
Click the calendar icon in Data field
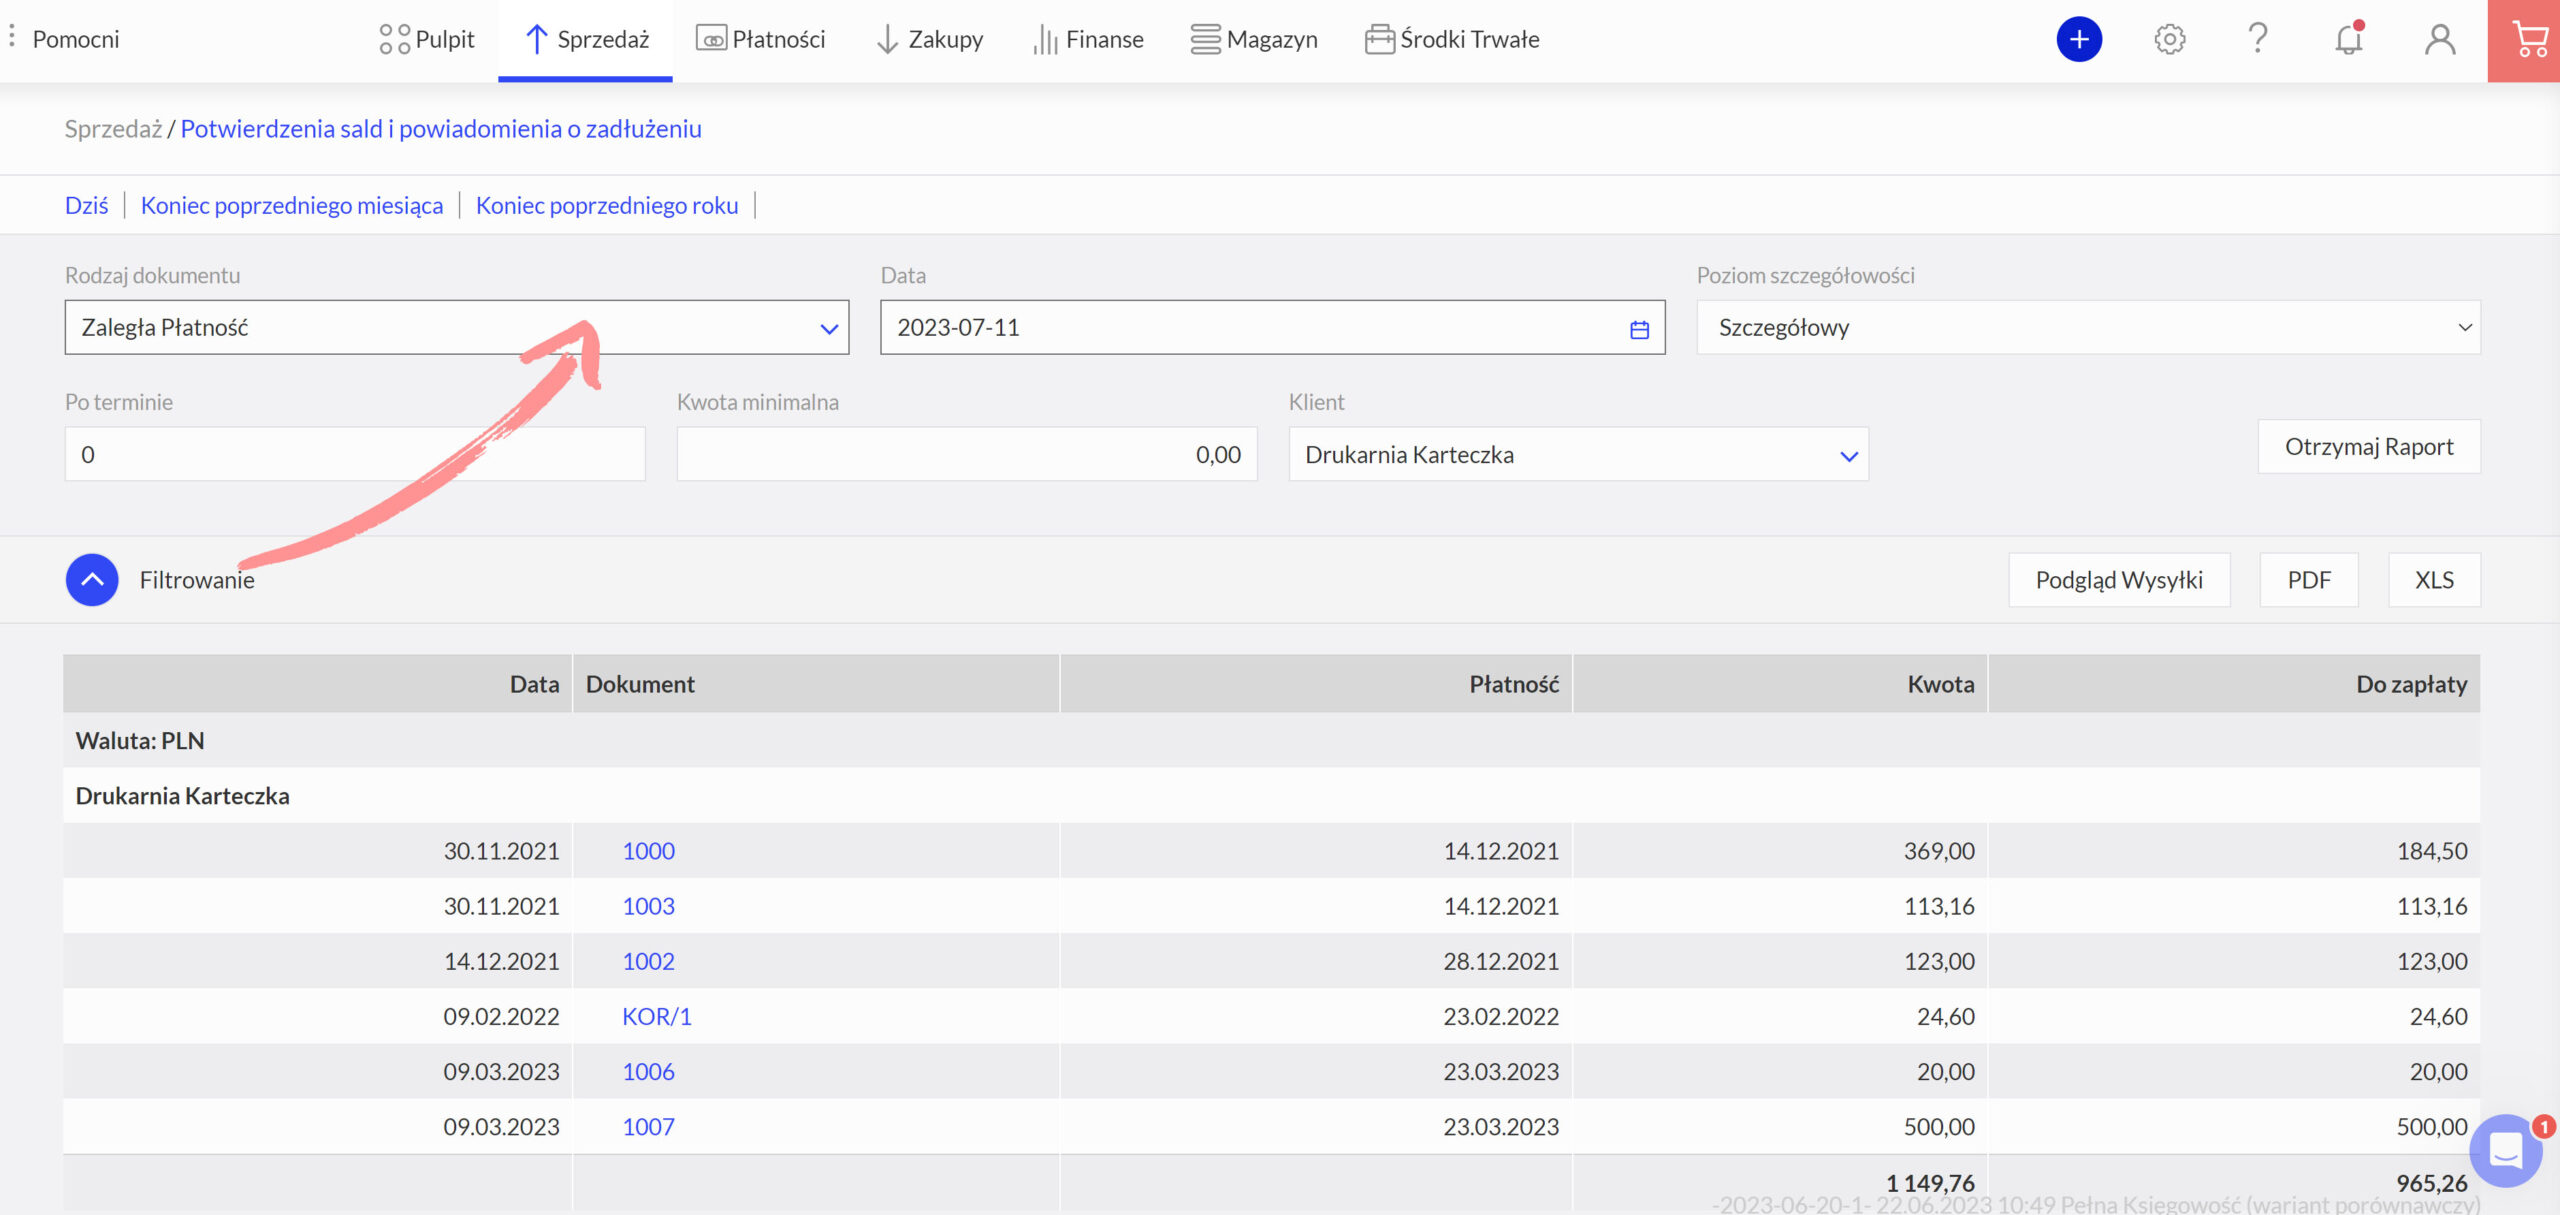(1639, 329)
